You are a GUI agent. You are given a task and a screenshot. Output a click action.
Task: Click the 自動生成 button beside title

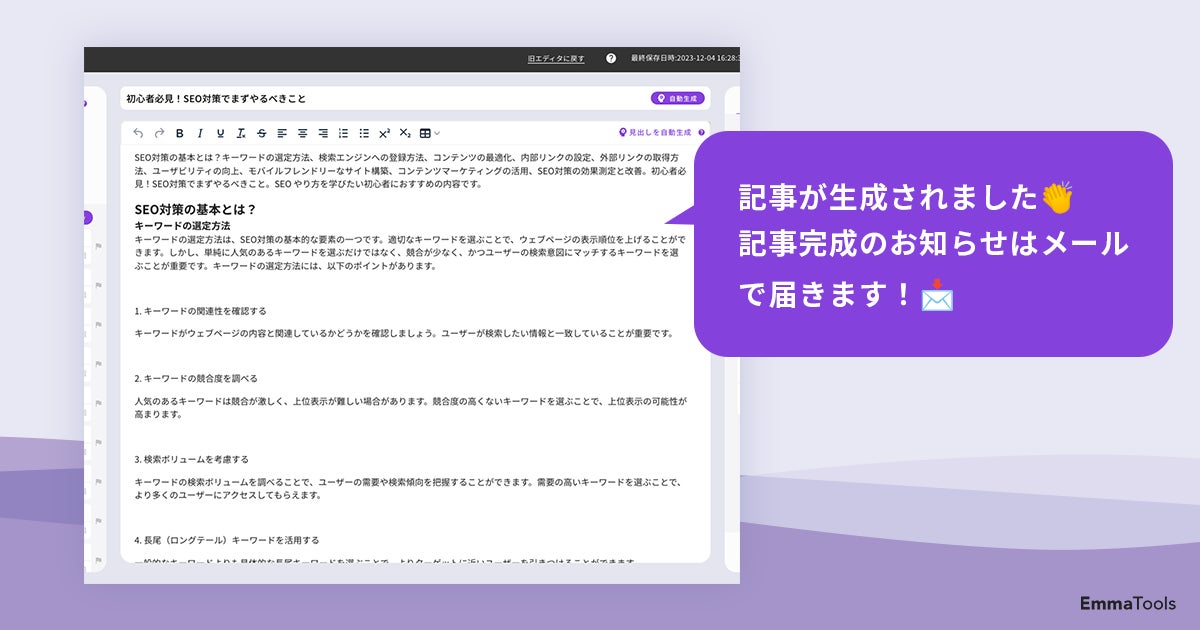pyautogui.click(x=678, y=98)
